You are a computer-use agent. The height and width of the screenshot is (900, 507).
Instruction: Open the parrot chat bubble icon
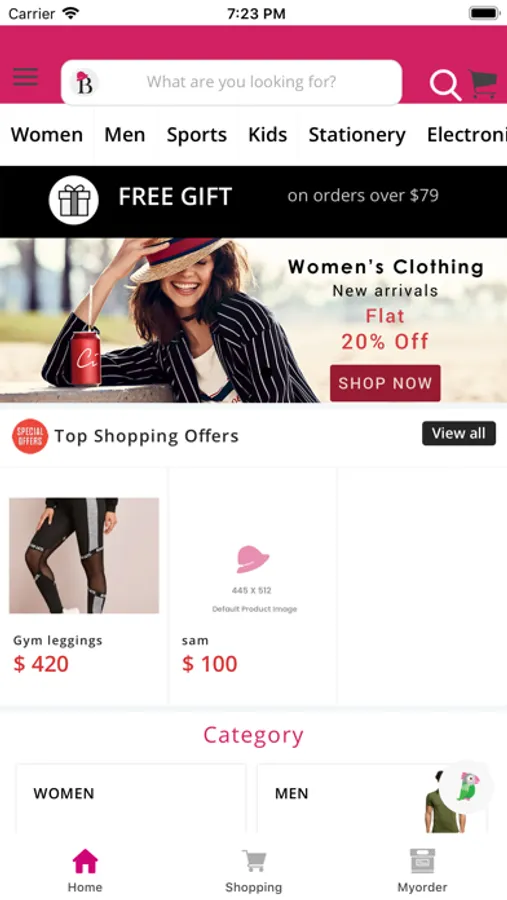click(x=469, y=787)
